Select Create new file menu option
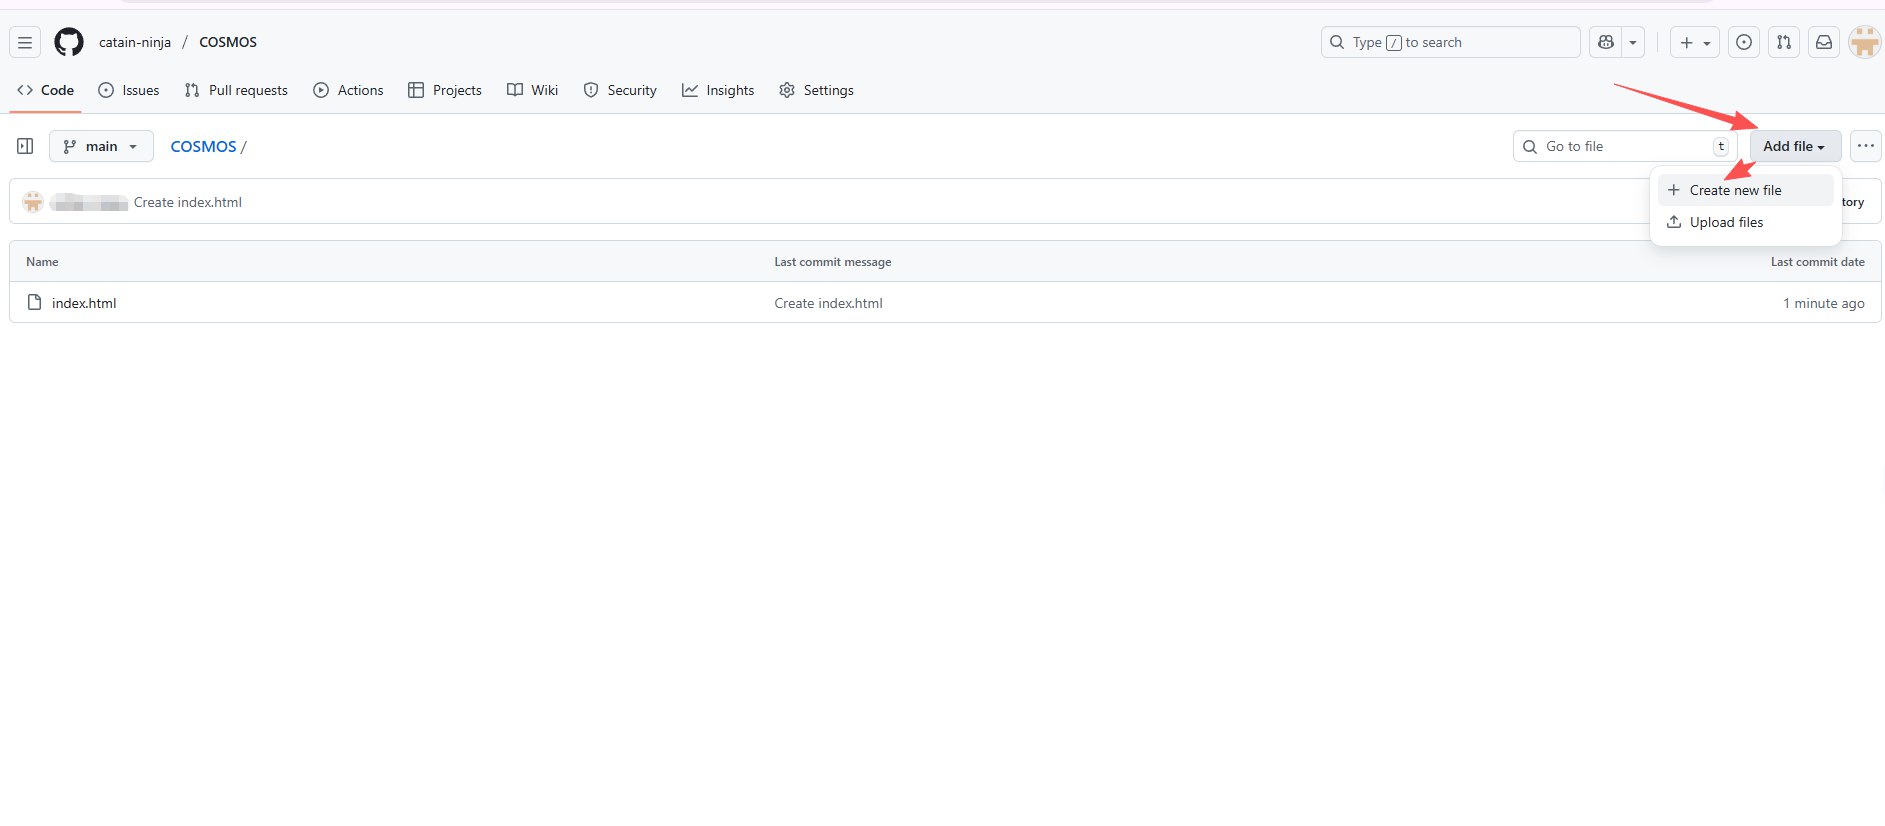Screen dimensions: 1885x826 point(1735,190)
